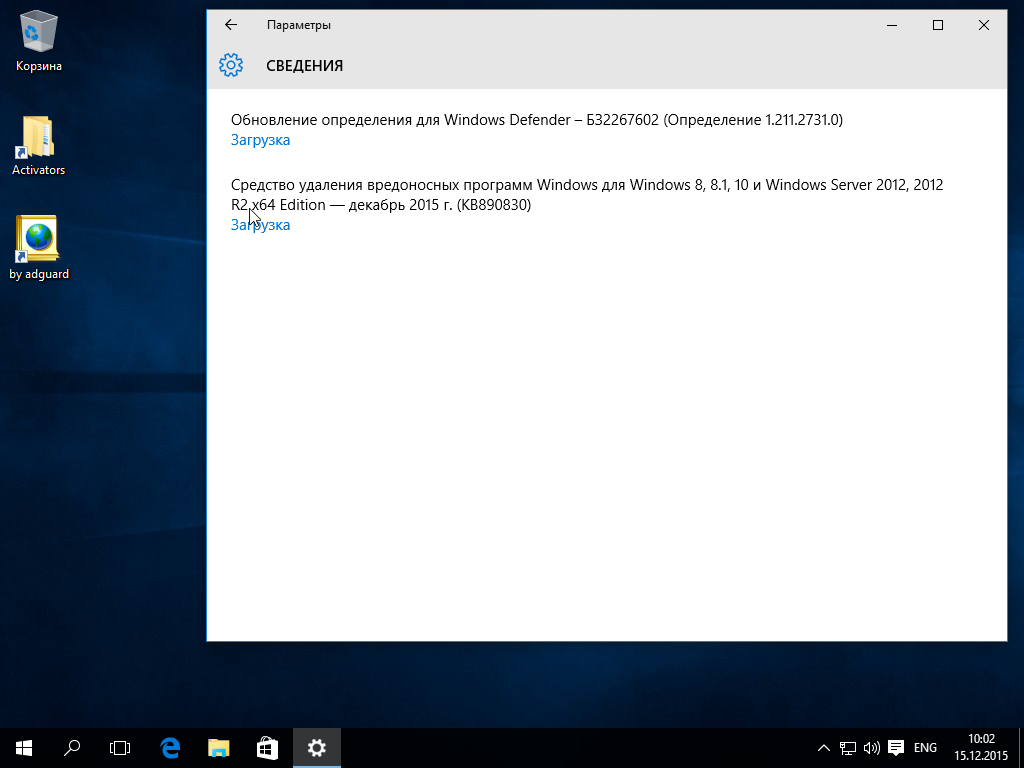Close the Параметры window
1024x768 pixels.
point(984,25)
